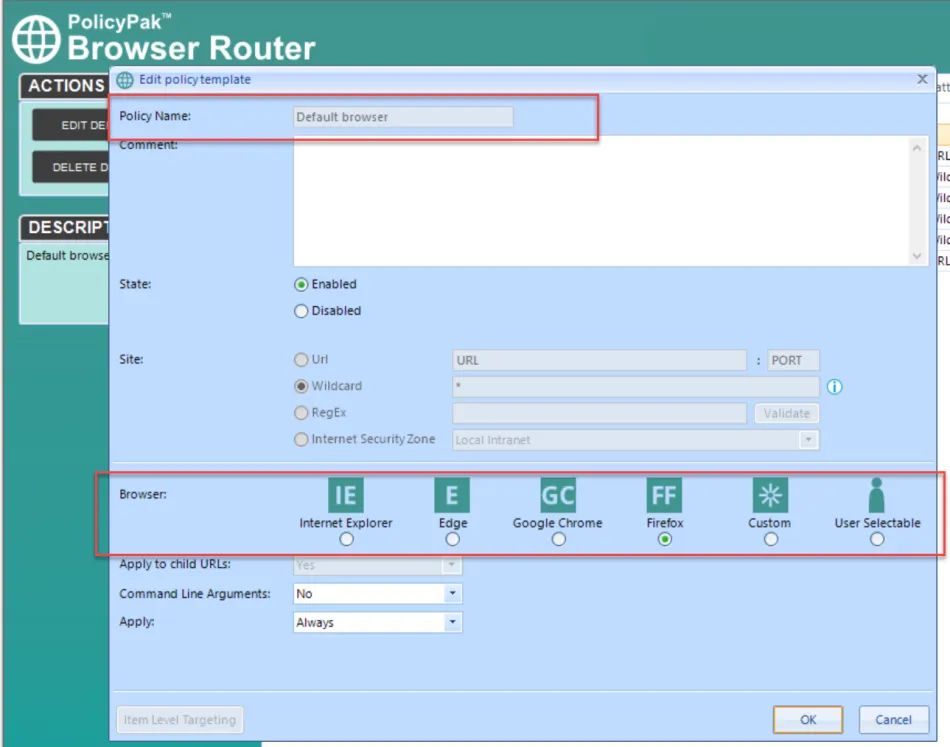This screenshot has width=950, height=747.
Task: Click the PolicyPak globe logo icon
Action: (36, 39)
